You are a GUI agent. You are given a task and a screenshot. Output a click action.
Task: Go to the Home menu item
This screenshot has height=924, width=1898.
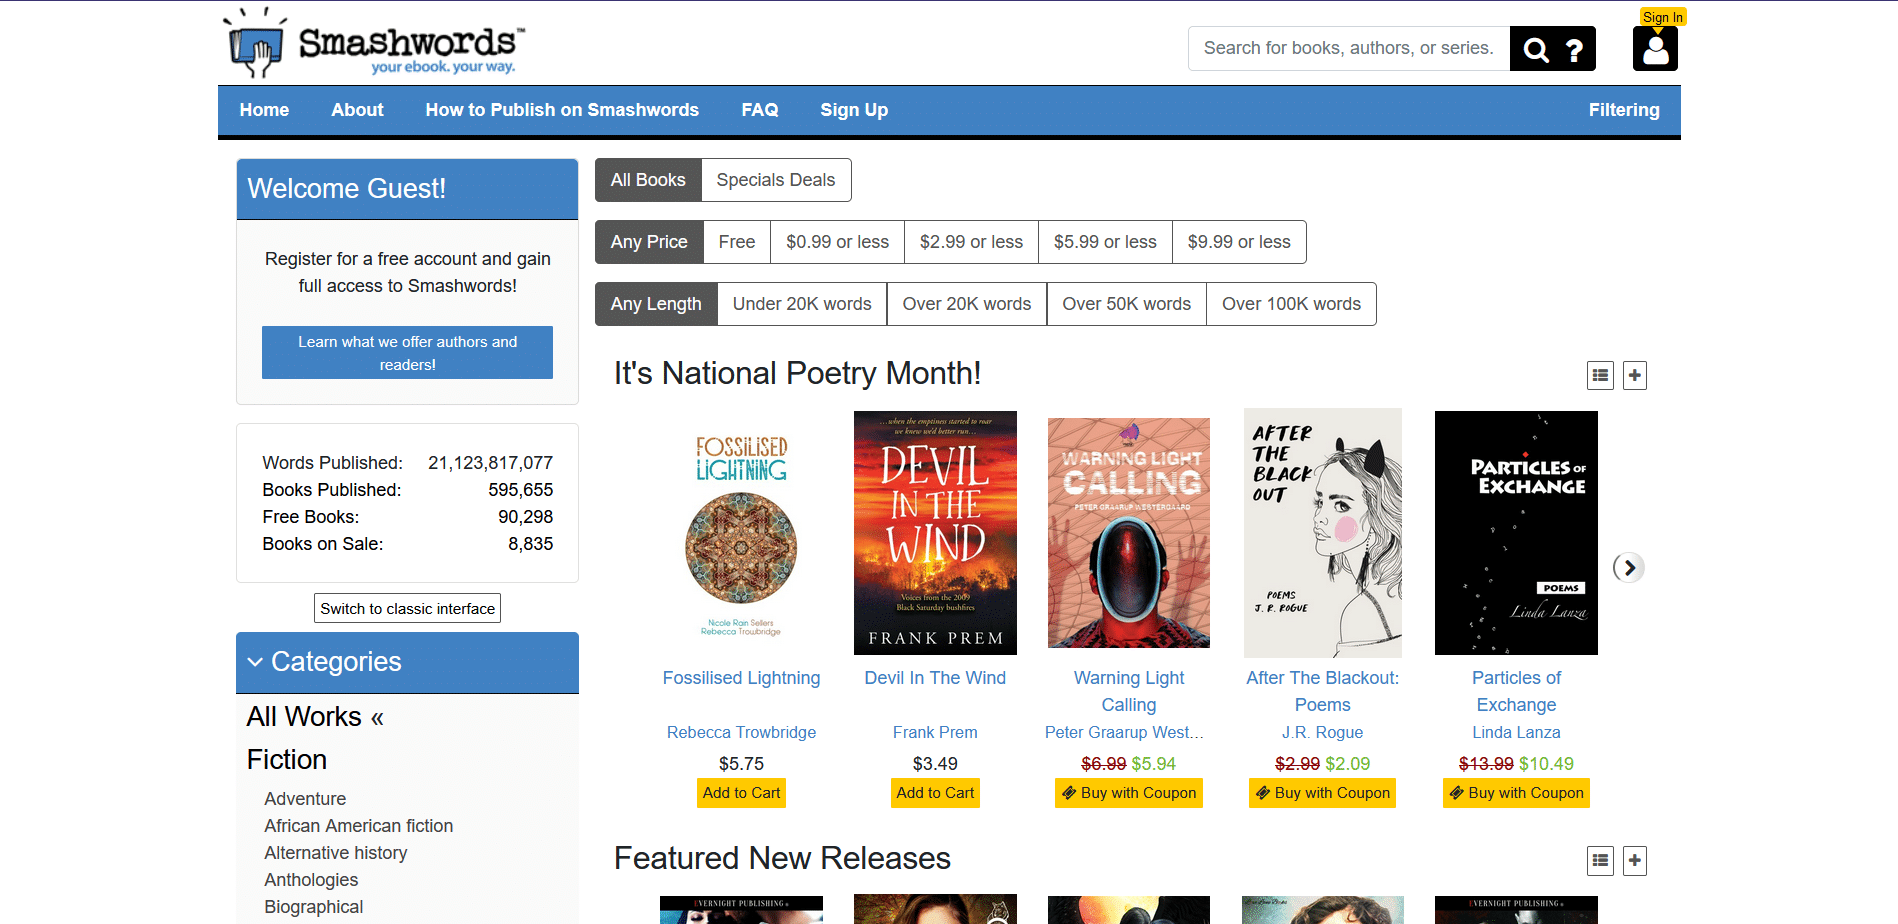tap(264, 110)
